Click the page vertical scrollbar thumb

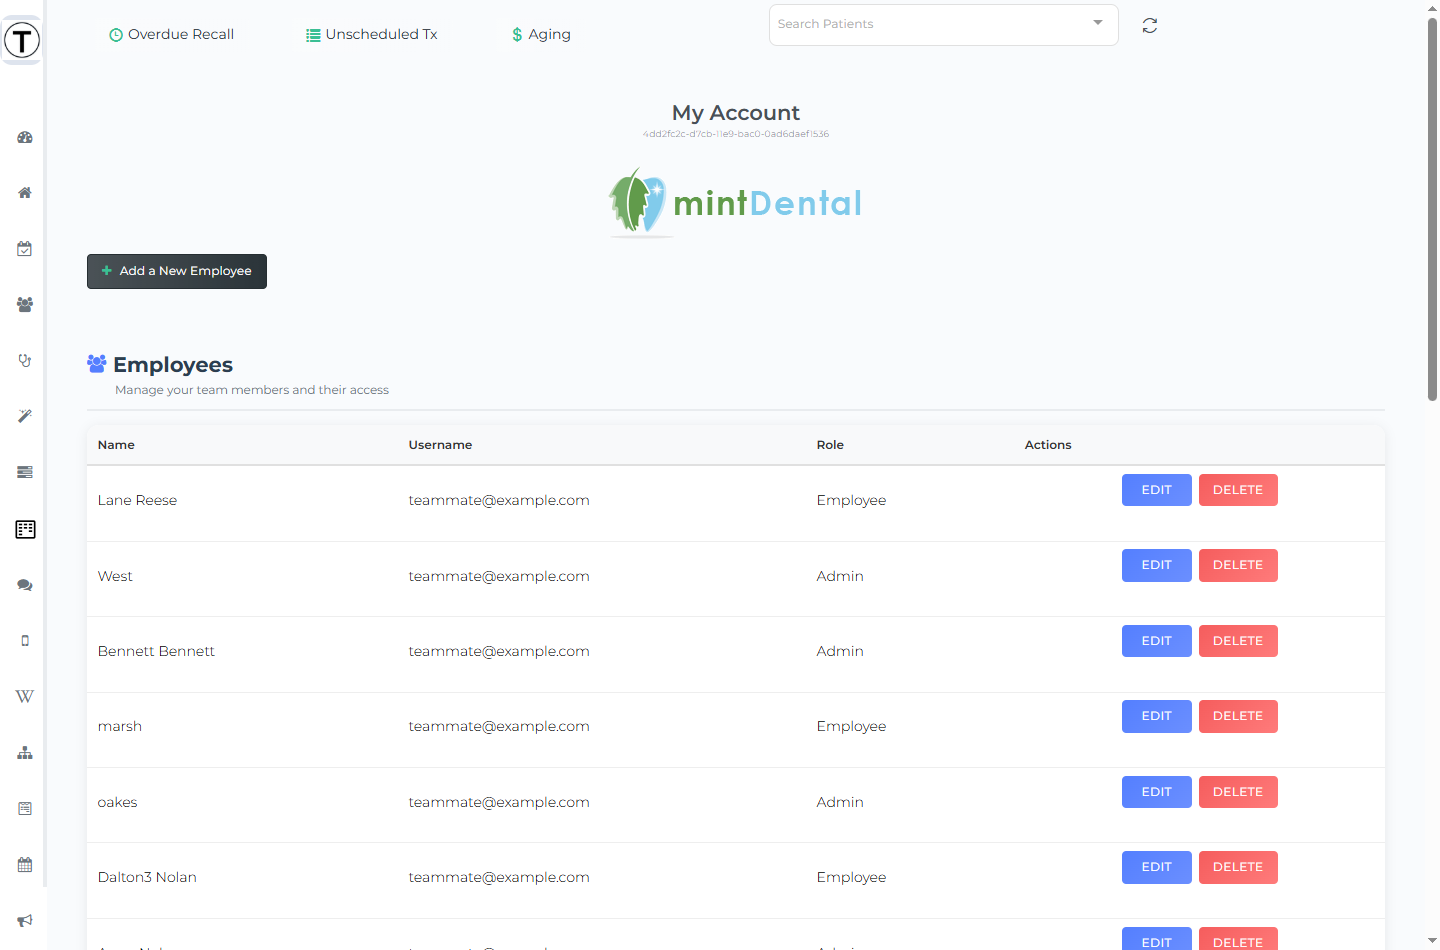tap(1432, 208)
